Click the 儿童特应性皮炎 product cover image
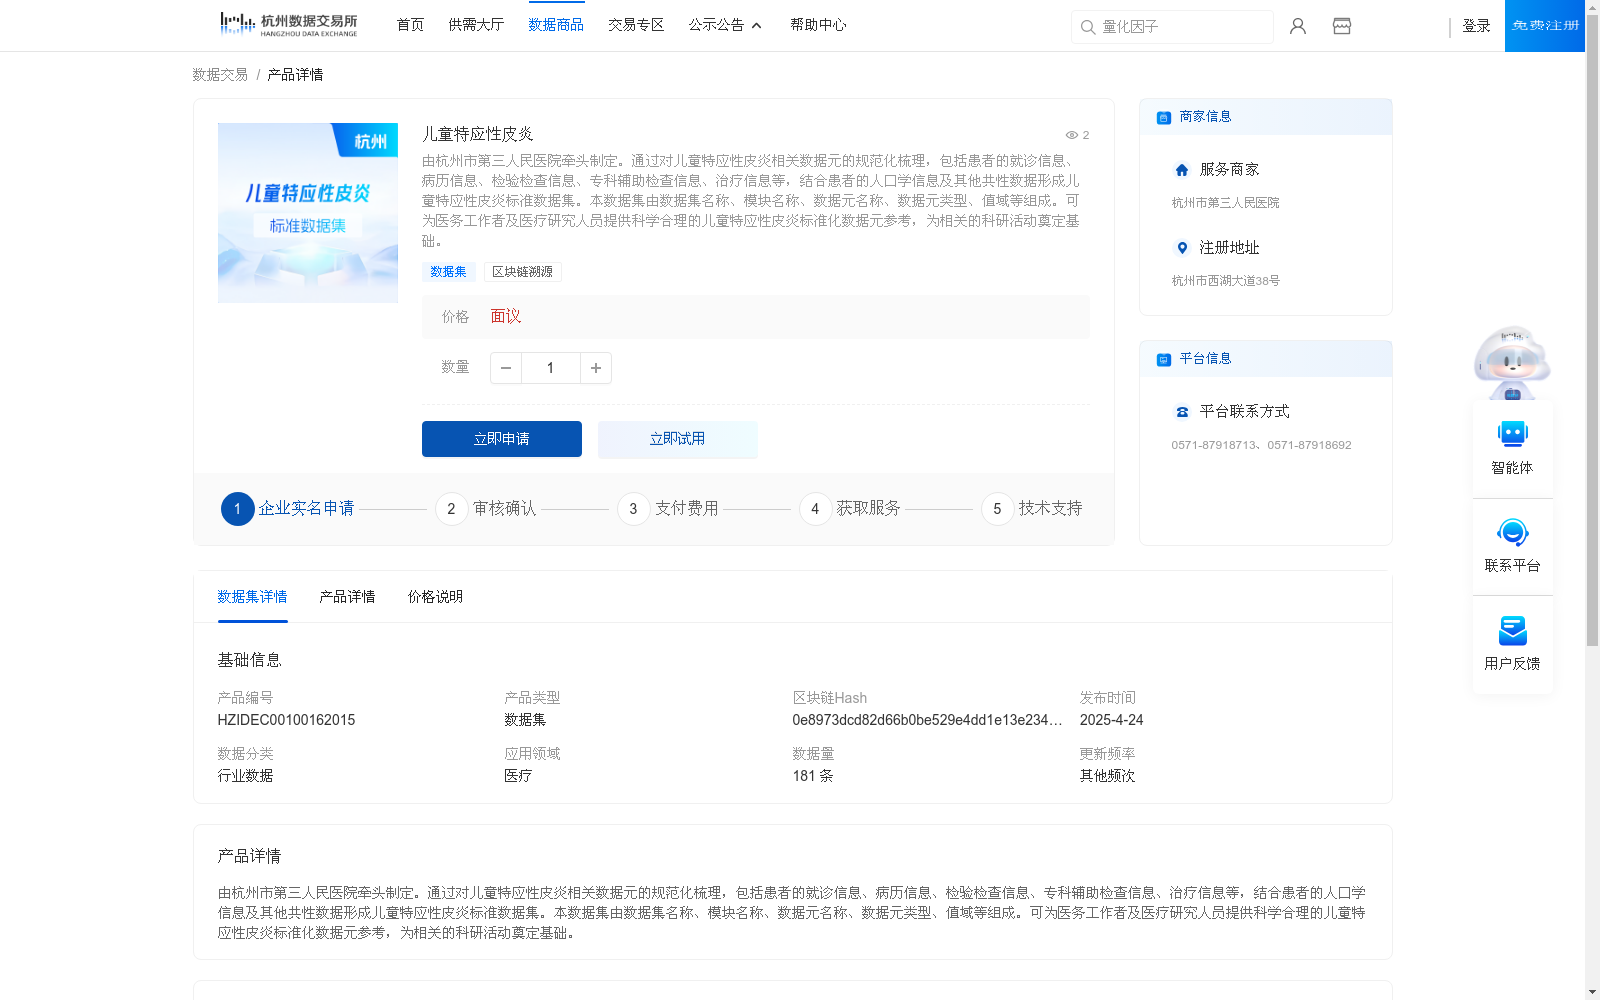 [x=308, y=213]
